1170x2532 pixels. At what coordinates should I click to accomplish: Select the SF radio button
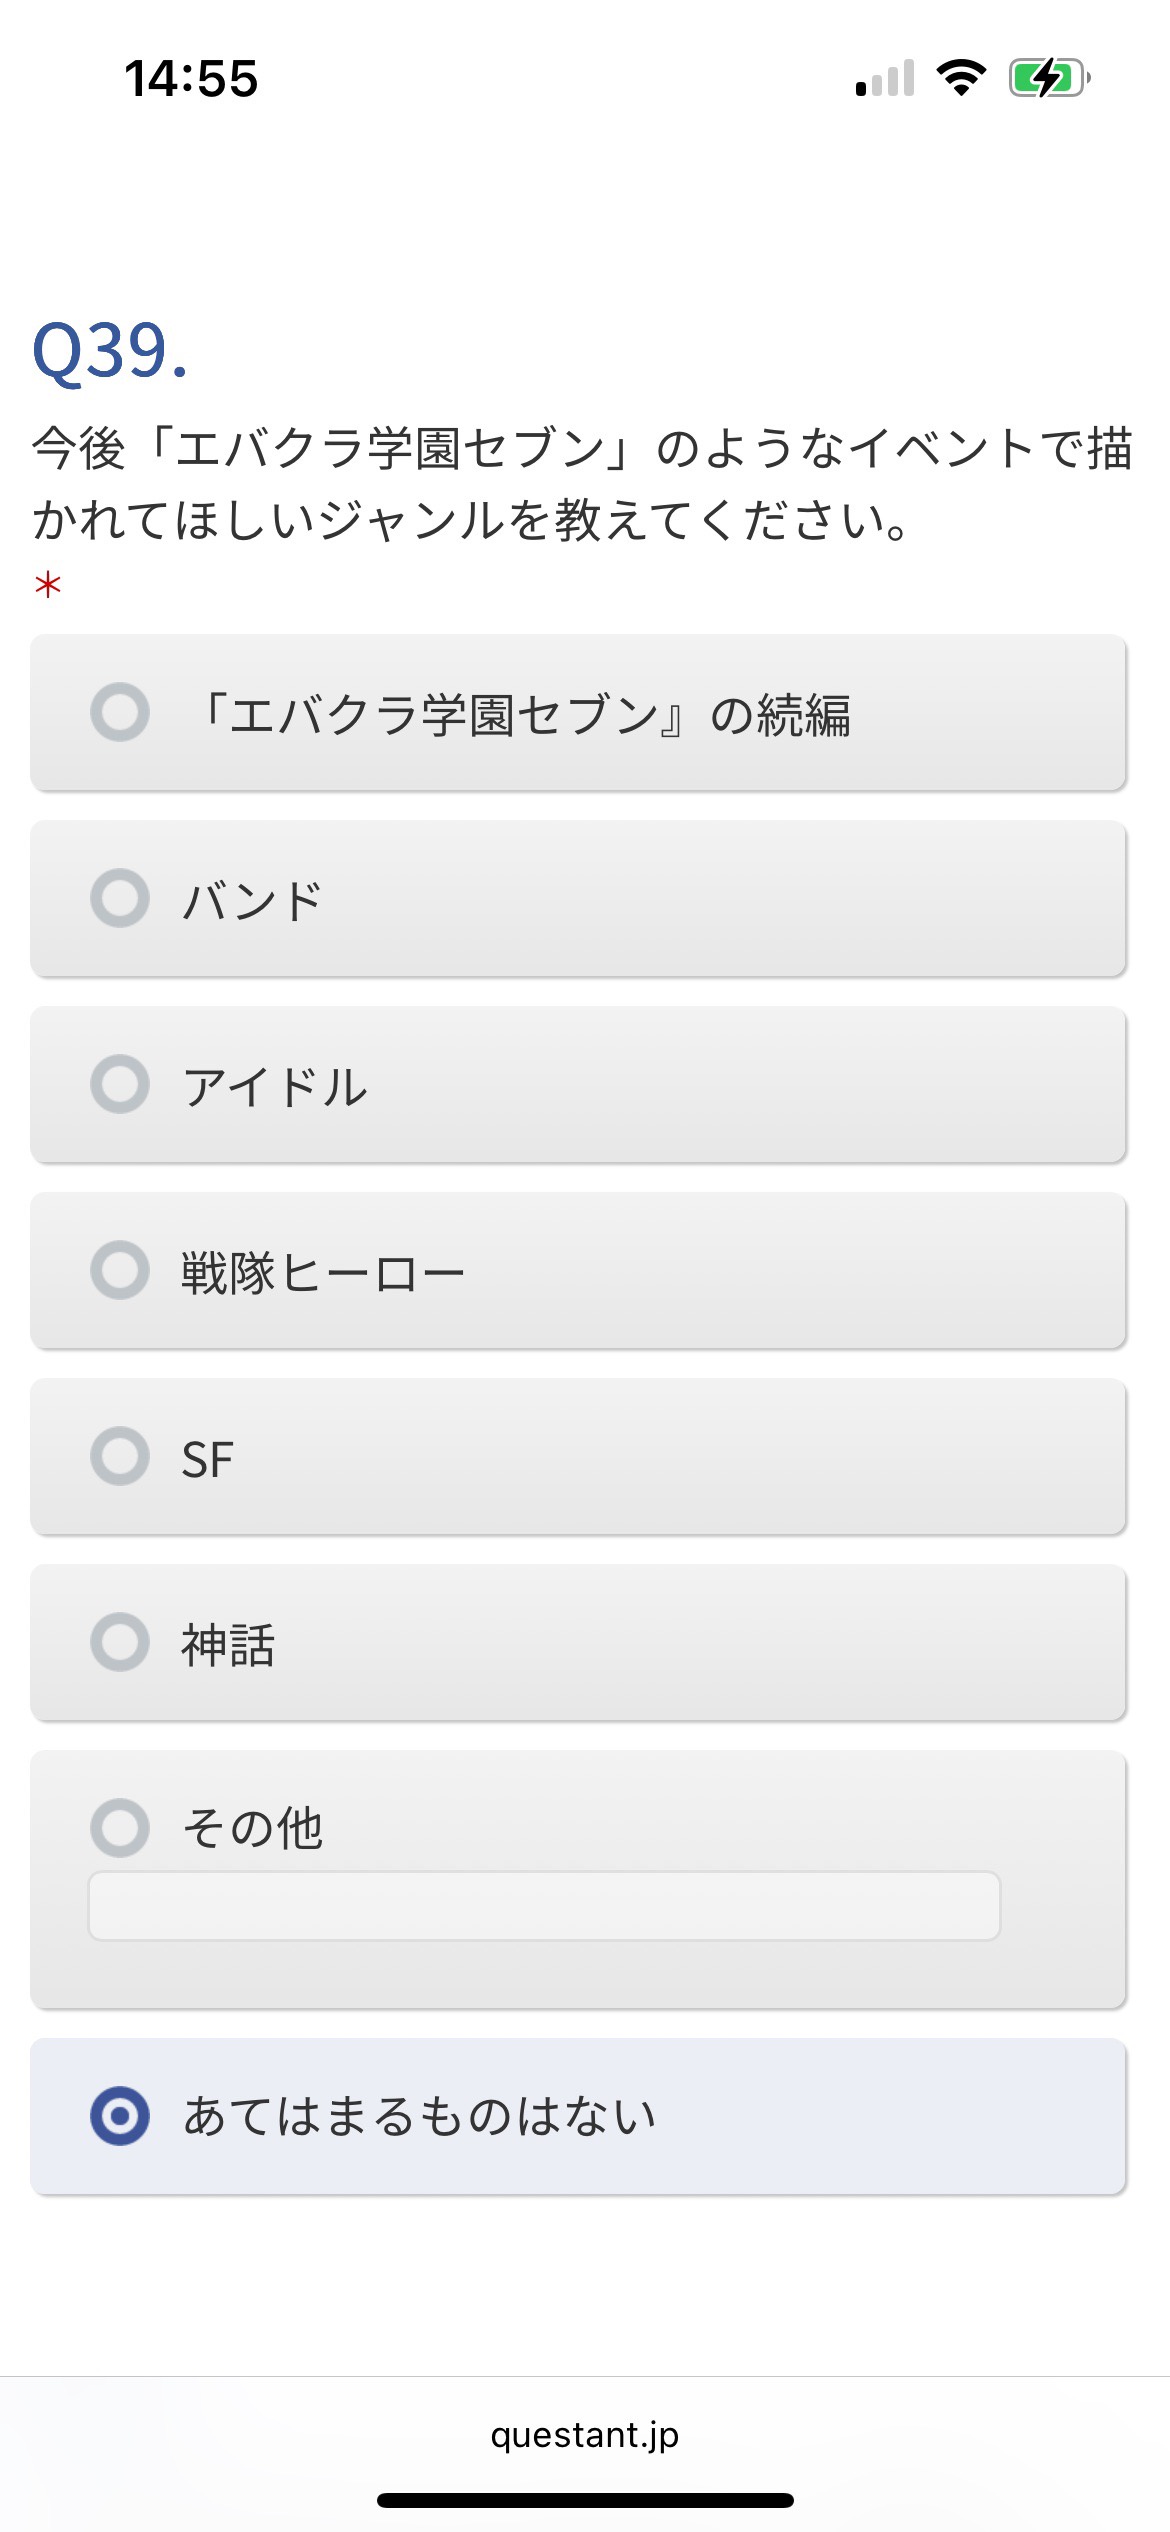point(120,1456)
